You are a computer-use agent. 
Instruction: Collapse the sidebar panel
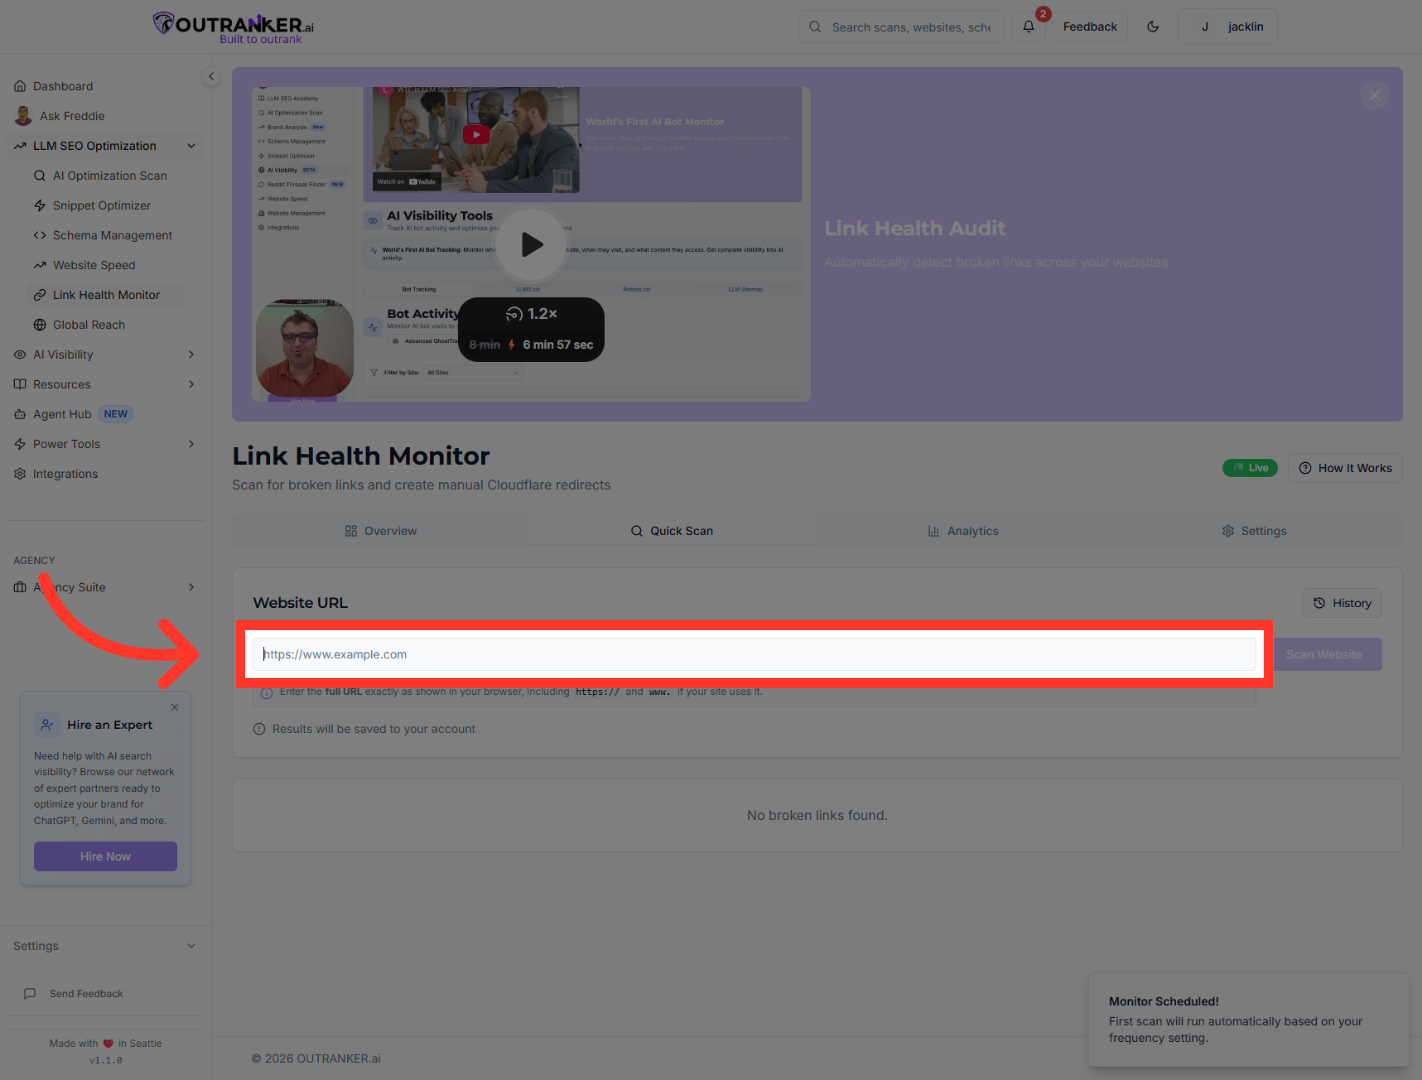pos(211,76)
